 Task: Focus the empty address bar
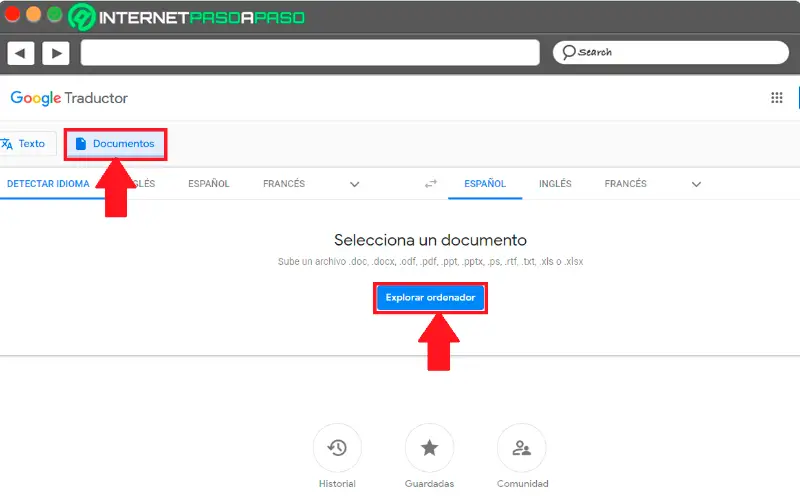tap(310, 53)
